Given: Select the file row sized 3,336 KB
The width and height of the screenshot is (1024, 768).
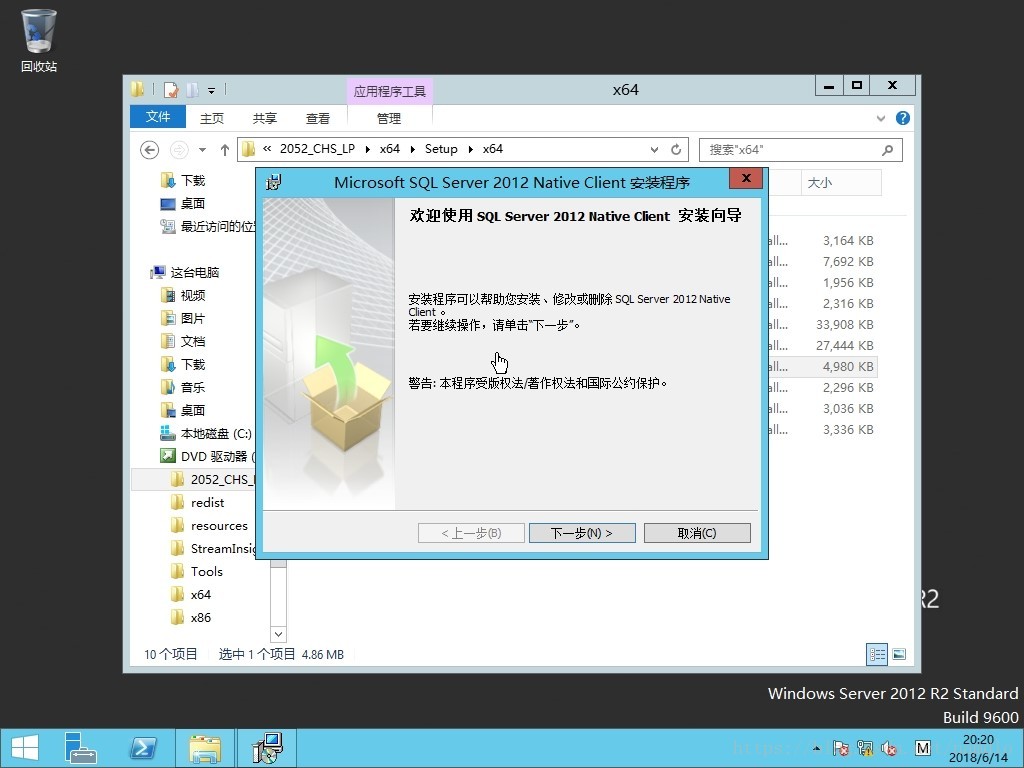Looking at the screenshot, I should click(x=822, y=429).
